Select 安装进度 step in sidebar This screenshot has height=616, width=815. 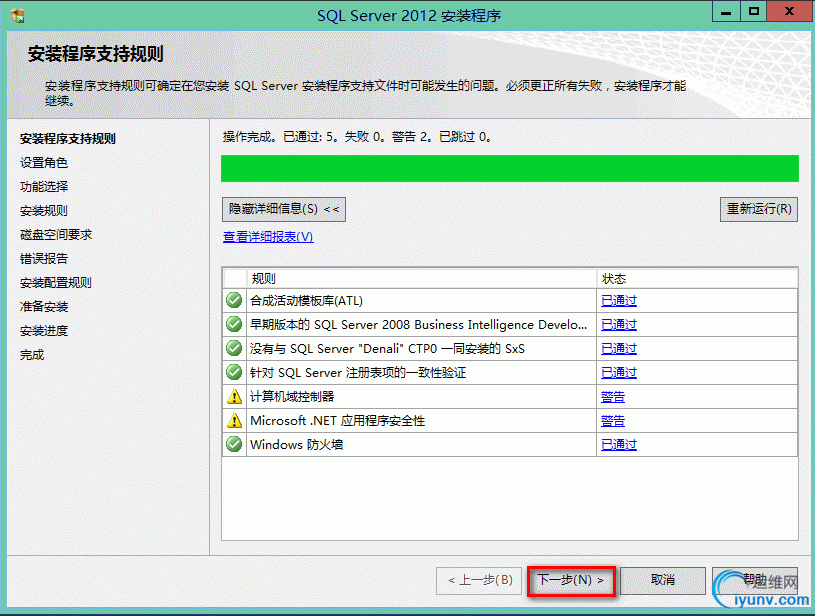click(44, 331)
